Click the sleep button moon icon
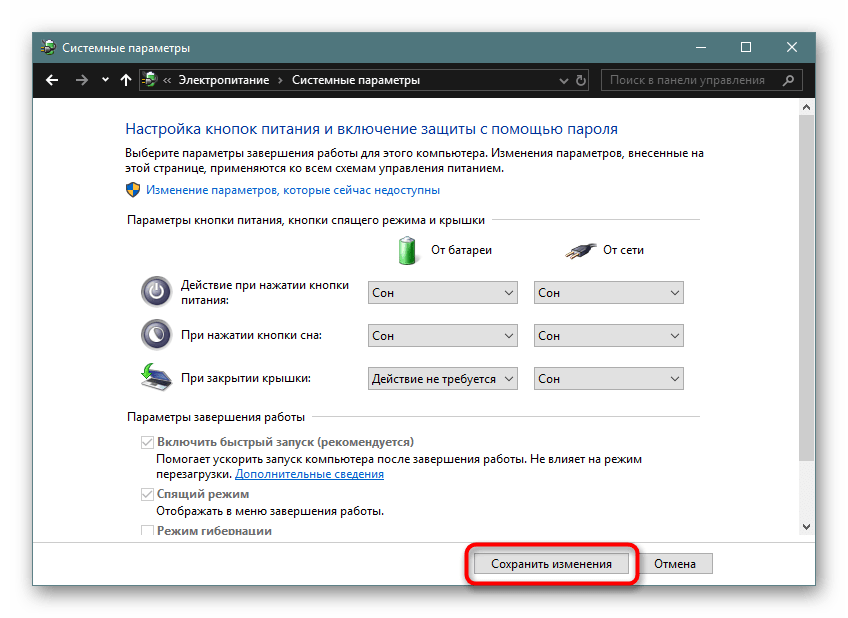Image resolution: width=848 pixels, height=618 pixels. pyautogui.click(x=155, y=335)
